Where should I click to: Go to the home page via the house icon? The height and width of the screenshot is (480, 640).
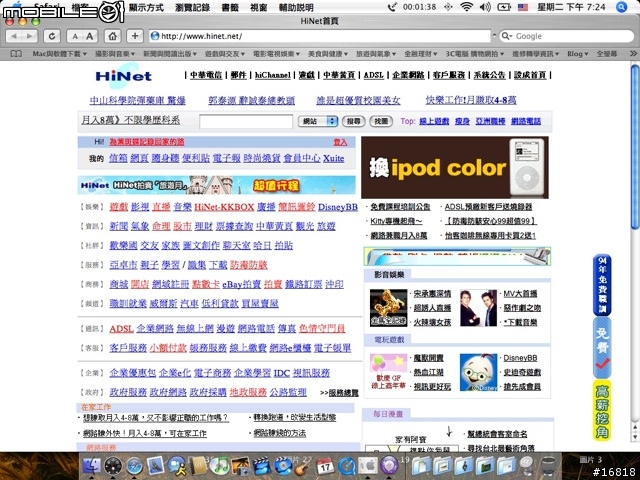pyautogui.click(x=112, y=36)
